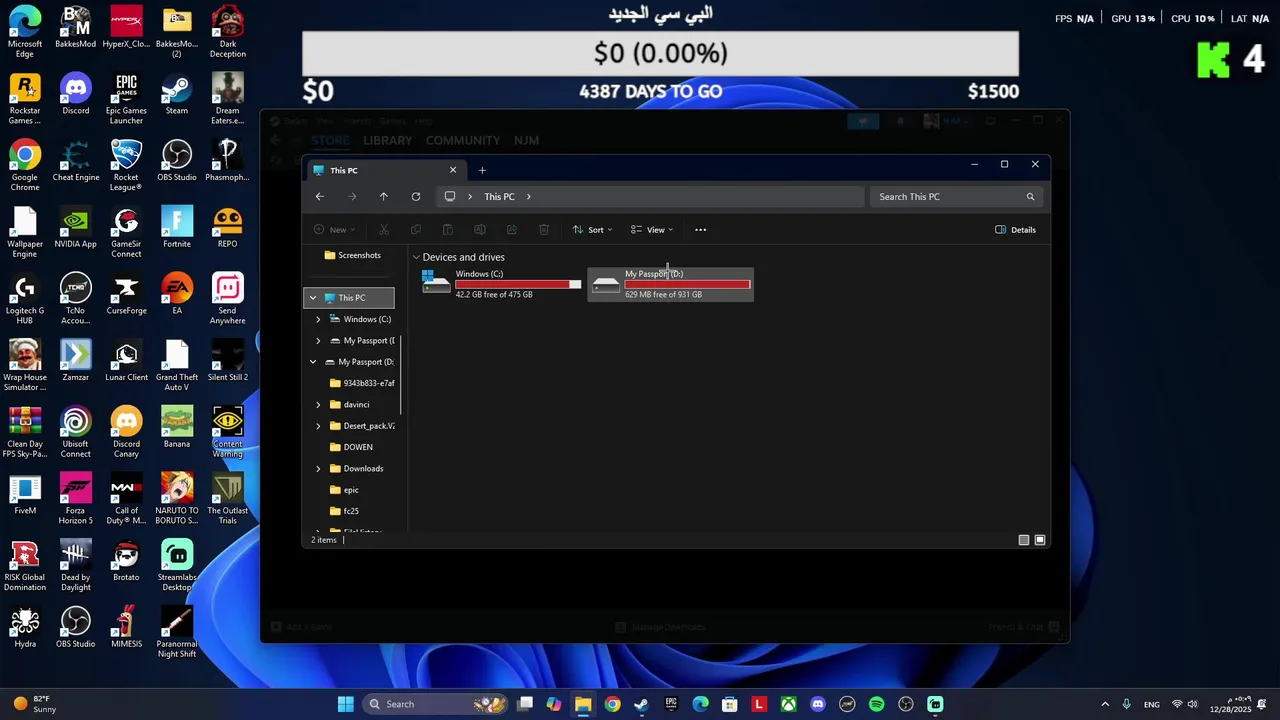Viewport: 1280px width, 720px height.
Task: Select Ubisoft Connect desktop icon
Action: click(76, 432)
